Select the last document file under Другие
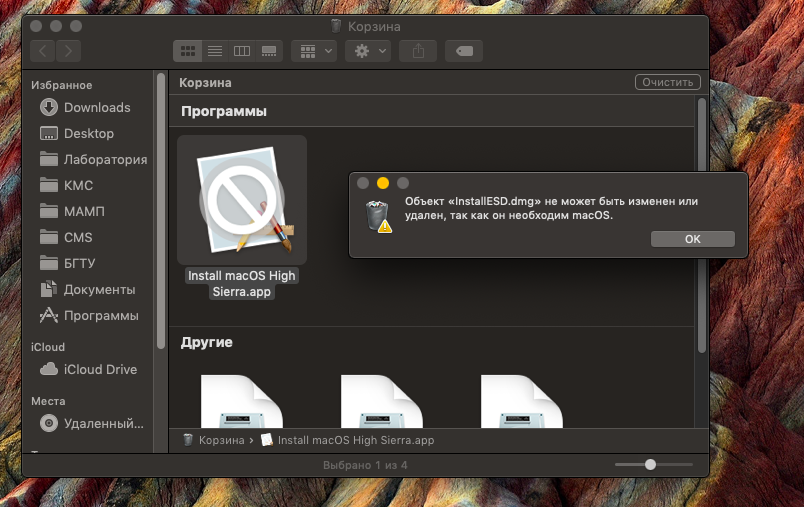The width and height of the screenshot is (804, 507). 522,401
